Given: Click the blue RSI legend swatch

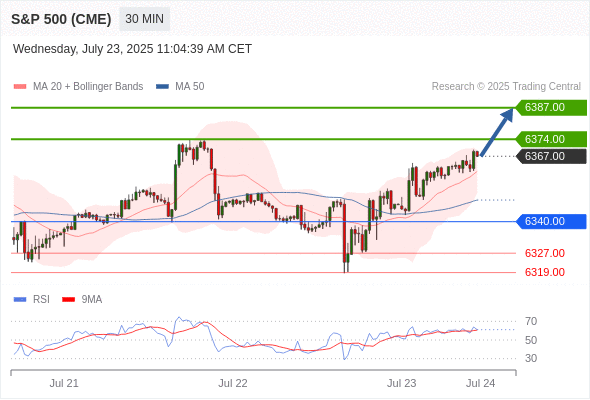Looking at the screenshot, I should (x=20, y=300).
